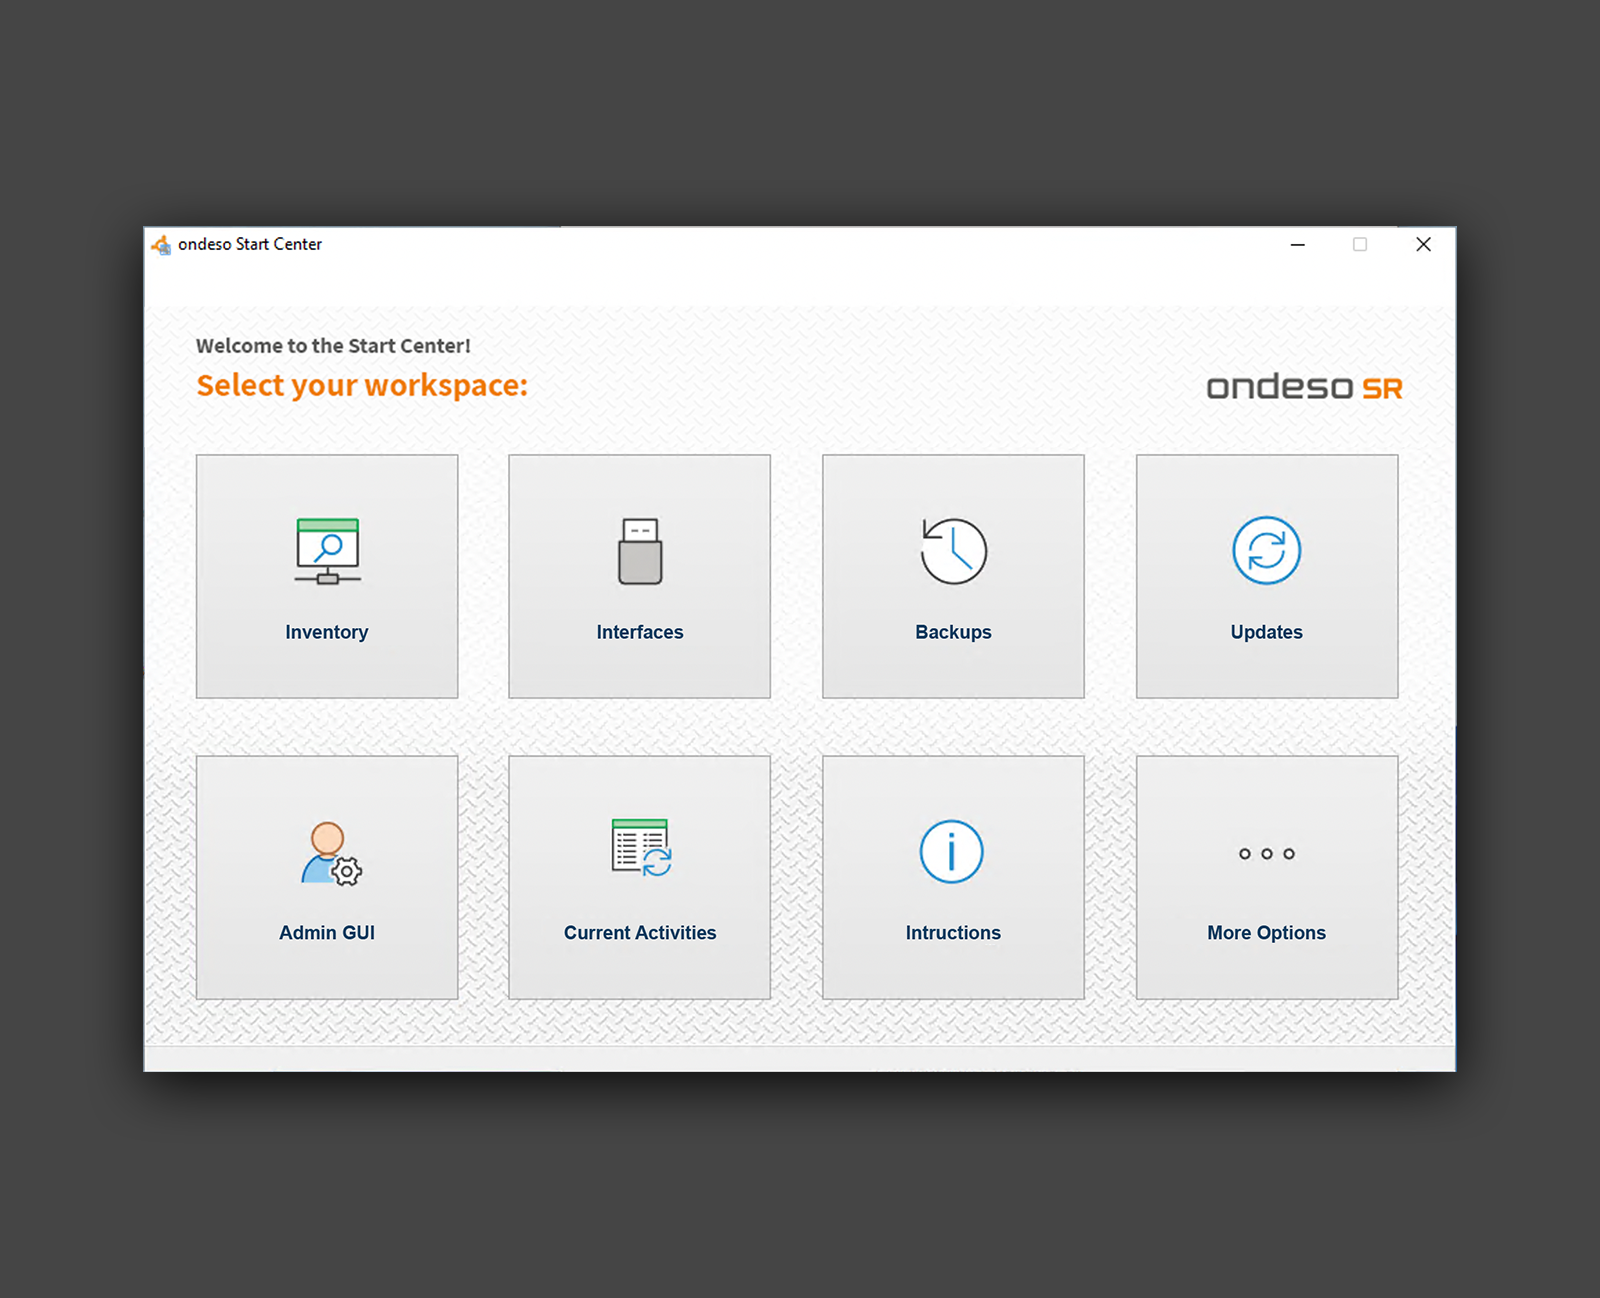Screen dimensions: 1600x1298
Task: Launch Admin GUI user gear icon
Action: tap(331, 853)
